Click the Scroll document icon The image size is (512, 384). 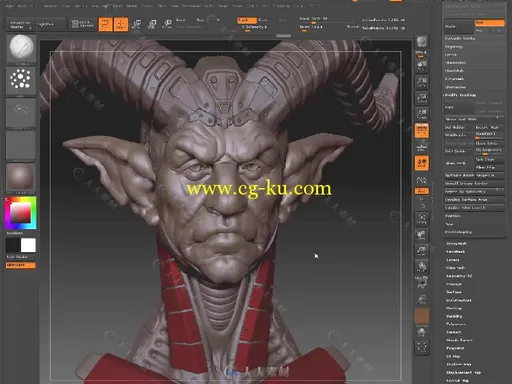tap(422, 65)
